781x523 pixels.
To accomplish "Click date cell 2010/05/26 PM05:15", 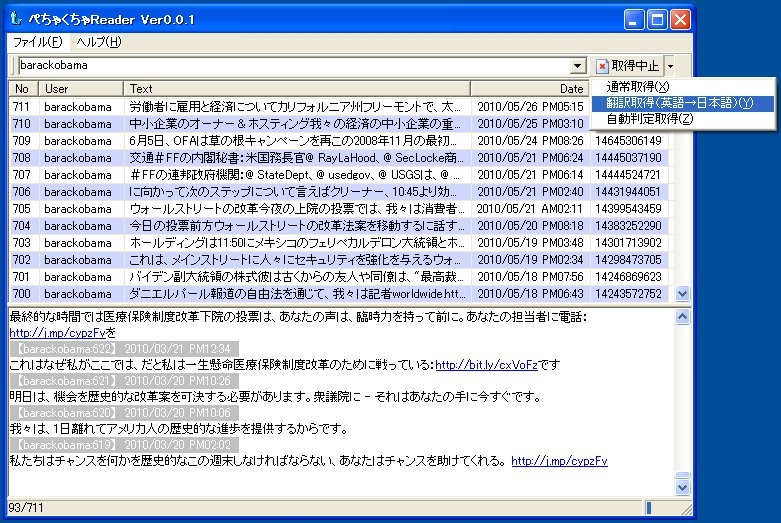I will click(x=530, y=107).
